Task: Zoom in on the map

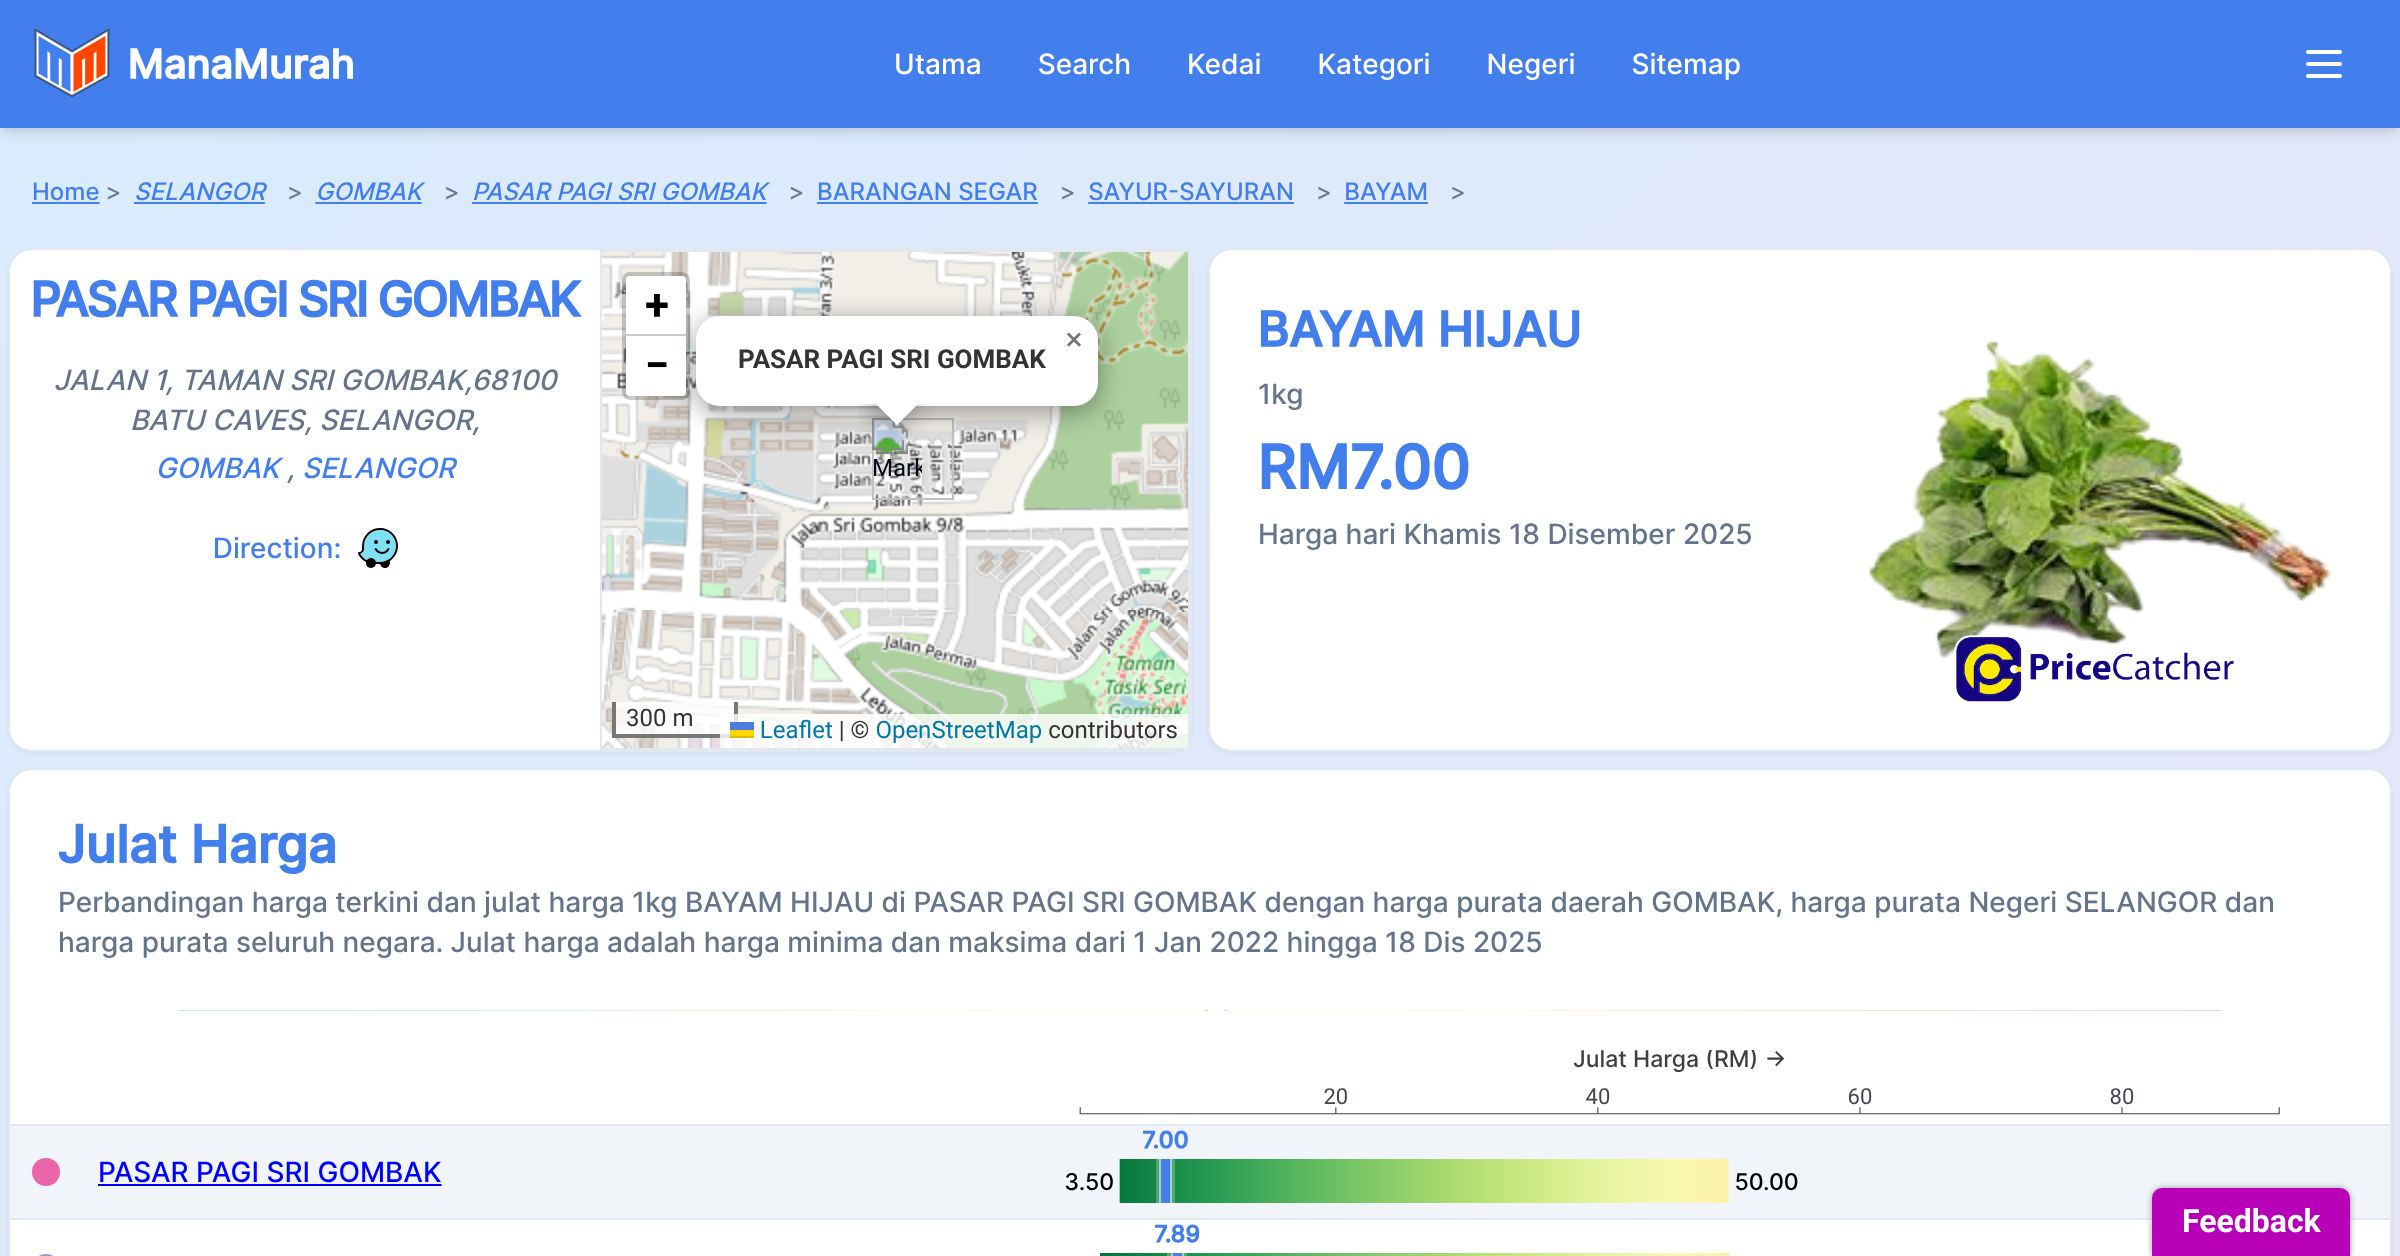Action: click(x=656, y=305)
